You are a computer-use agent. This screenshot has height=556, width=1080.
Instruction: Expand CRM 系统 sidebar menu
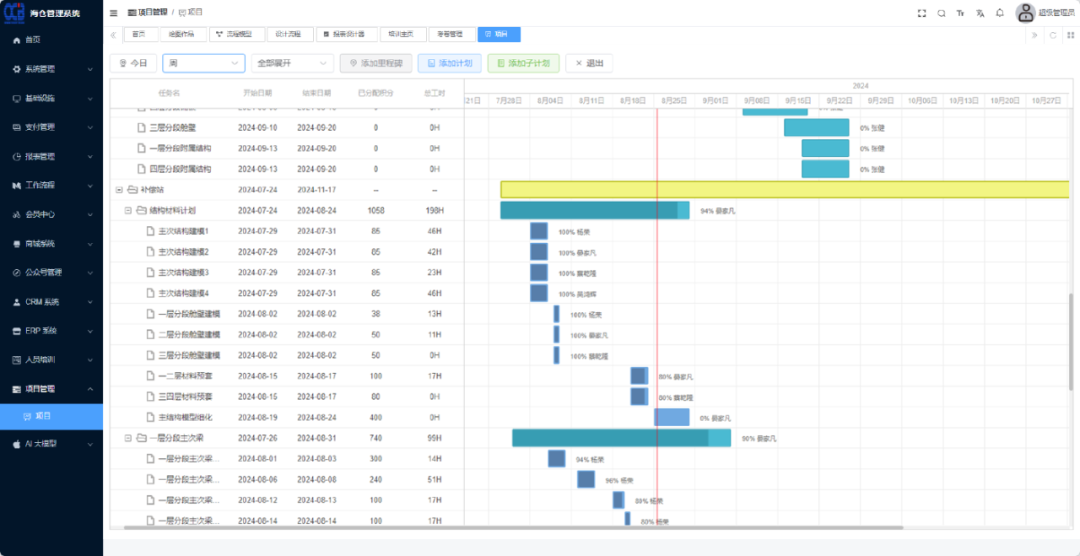click(51, 301)
